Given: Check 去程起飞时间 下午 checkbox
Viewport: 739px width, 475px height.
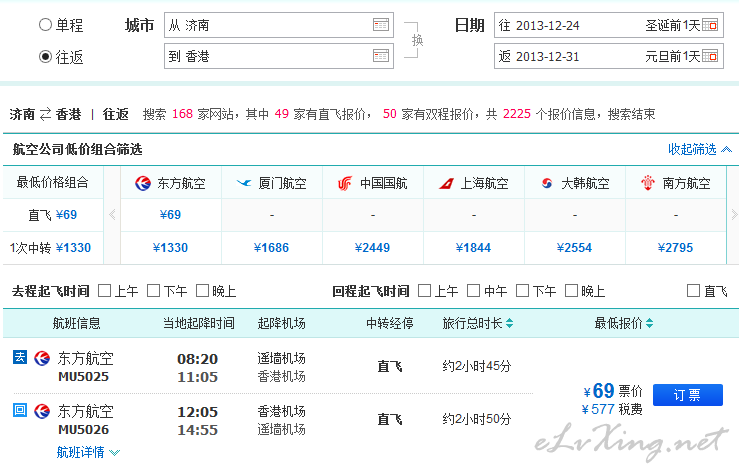Looking at the screenshot, I should tap(154, 291).
